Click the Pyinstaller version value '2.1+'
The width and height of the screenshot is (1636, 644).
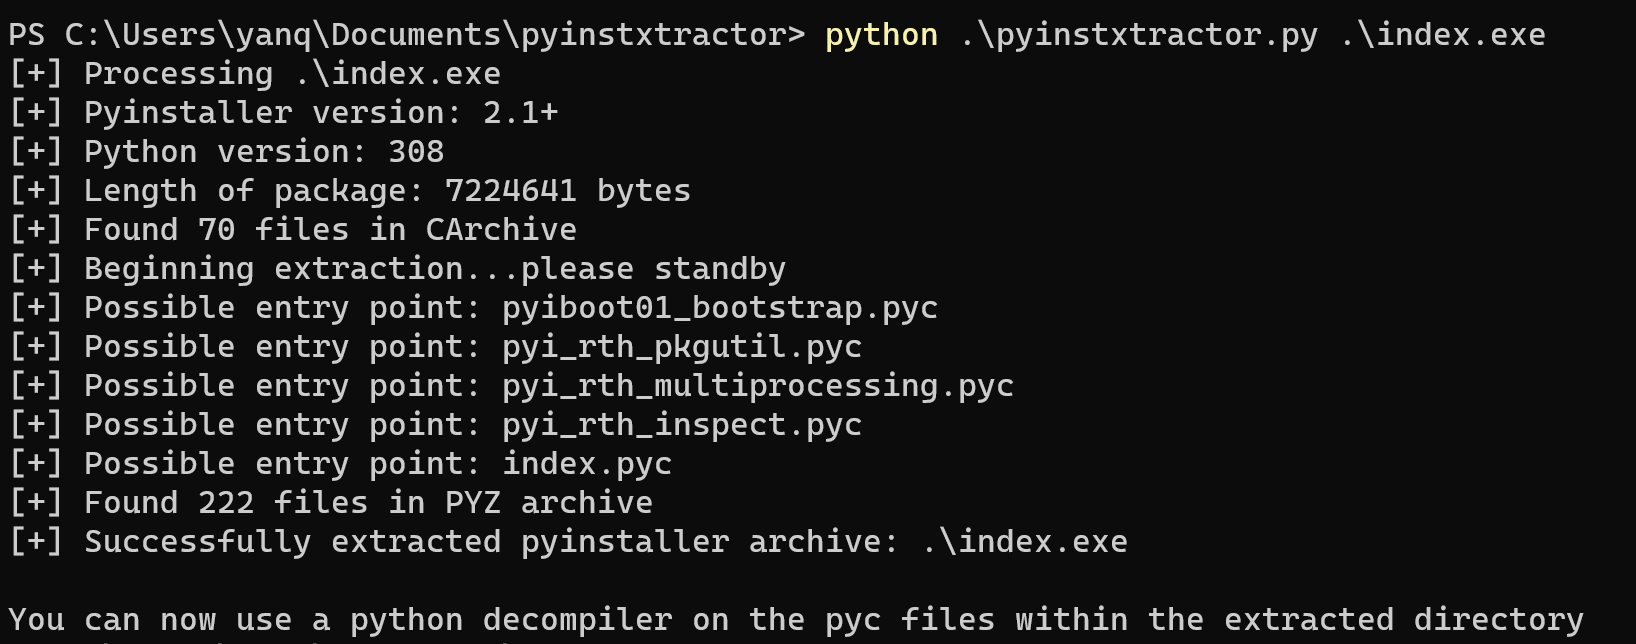click(520, 113)
